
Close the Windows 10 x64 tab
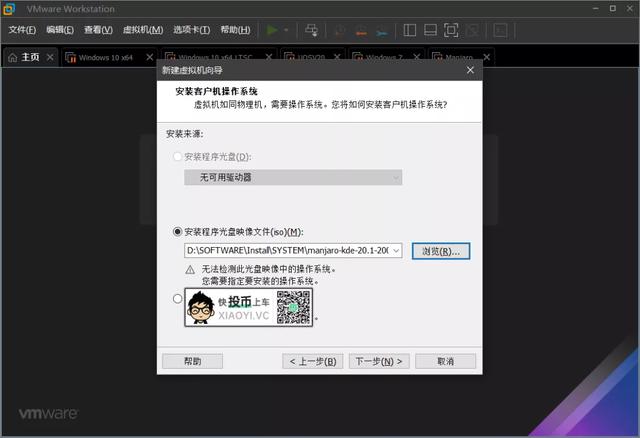click(x=150, y=57)
